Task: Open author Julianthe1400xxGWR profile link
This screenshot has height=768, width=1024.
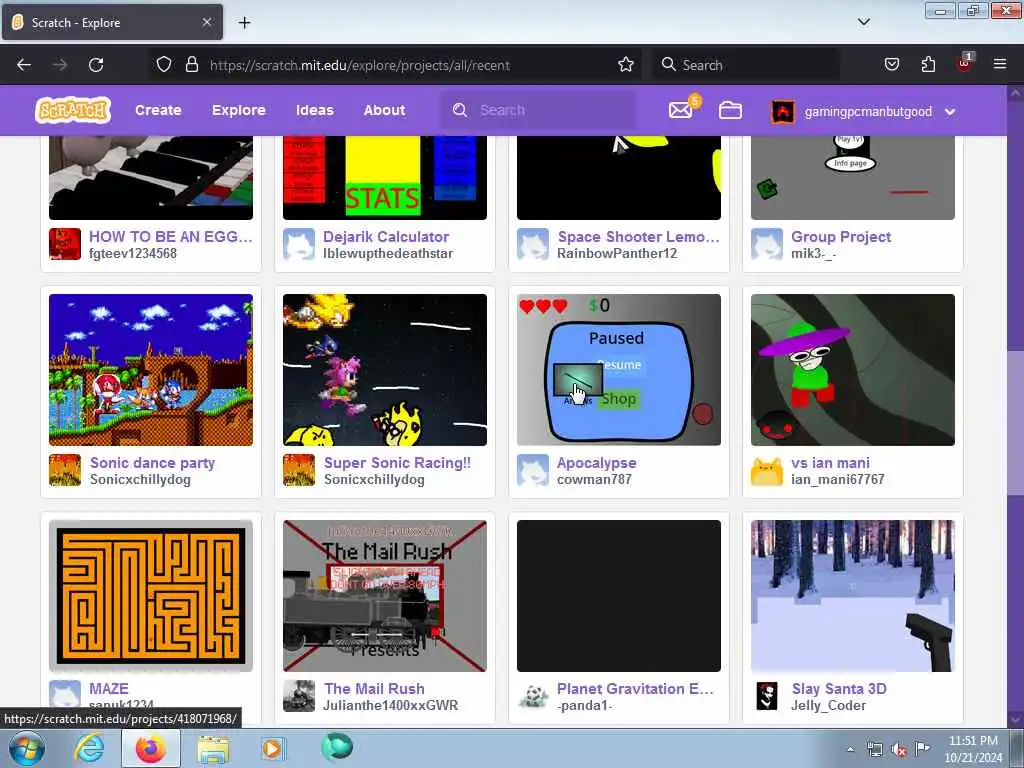Action: (x=391, y=705)
